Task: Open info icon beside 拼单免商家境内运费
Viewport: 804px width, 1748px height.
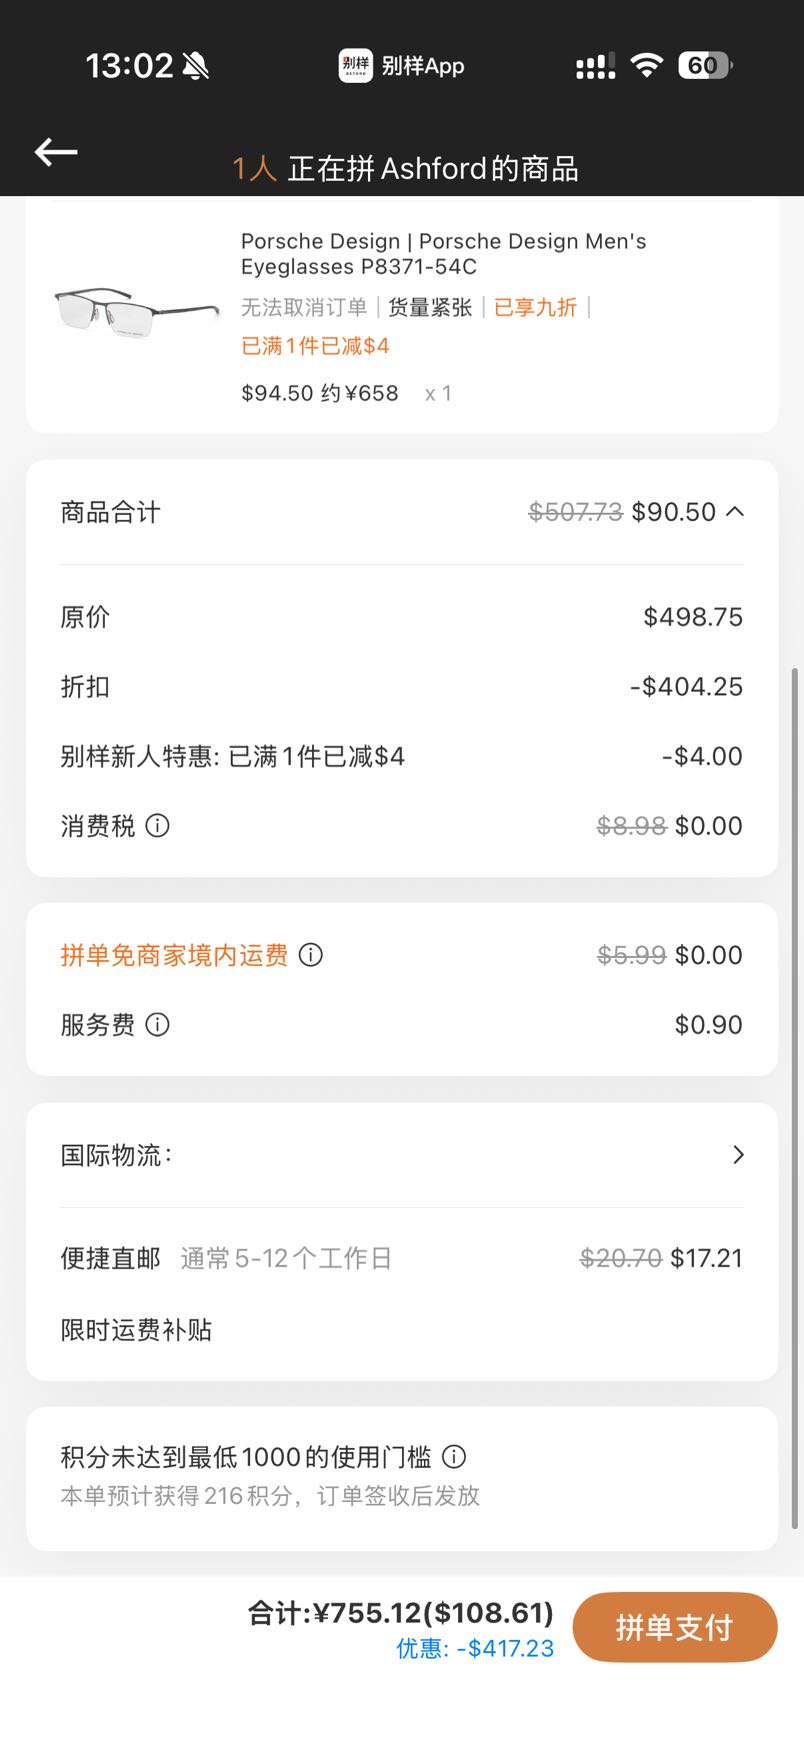Action: tap(311, 955)
